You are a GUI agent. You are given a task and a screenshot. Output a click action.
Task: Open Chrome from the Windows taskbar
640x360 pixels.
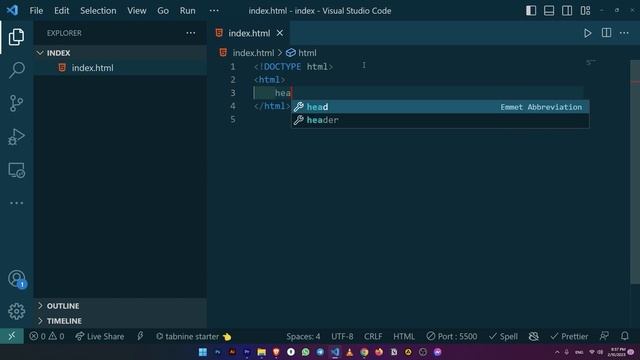[x=364, y=352]
